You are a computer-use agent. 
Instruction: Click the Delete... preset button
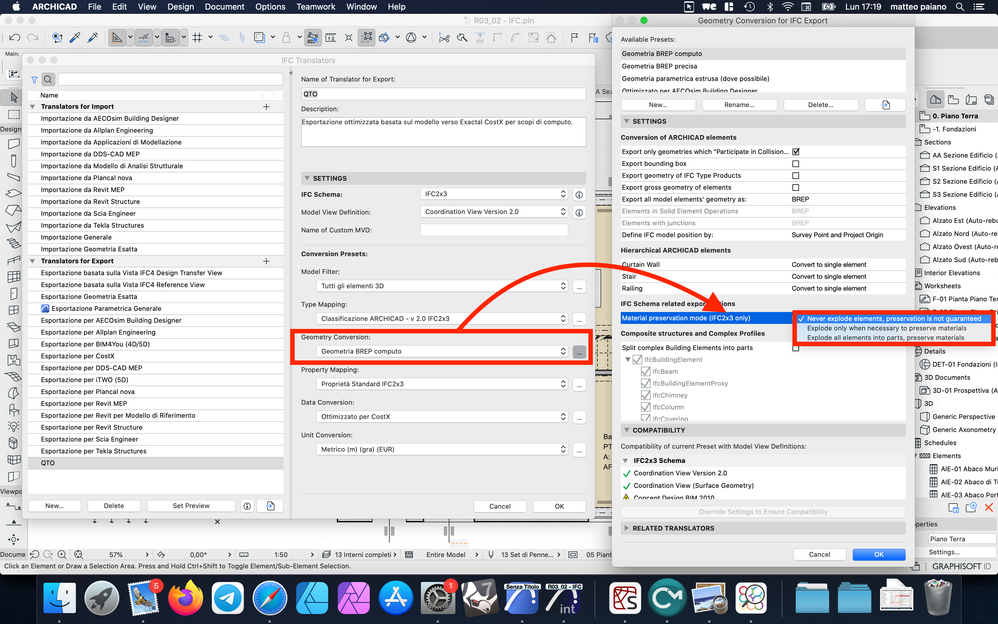tap(820, 105)
